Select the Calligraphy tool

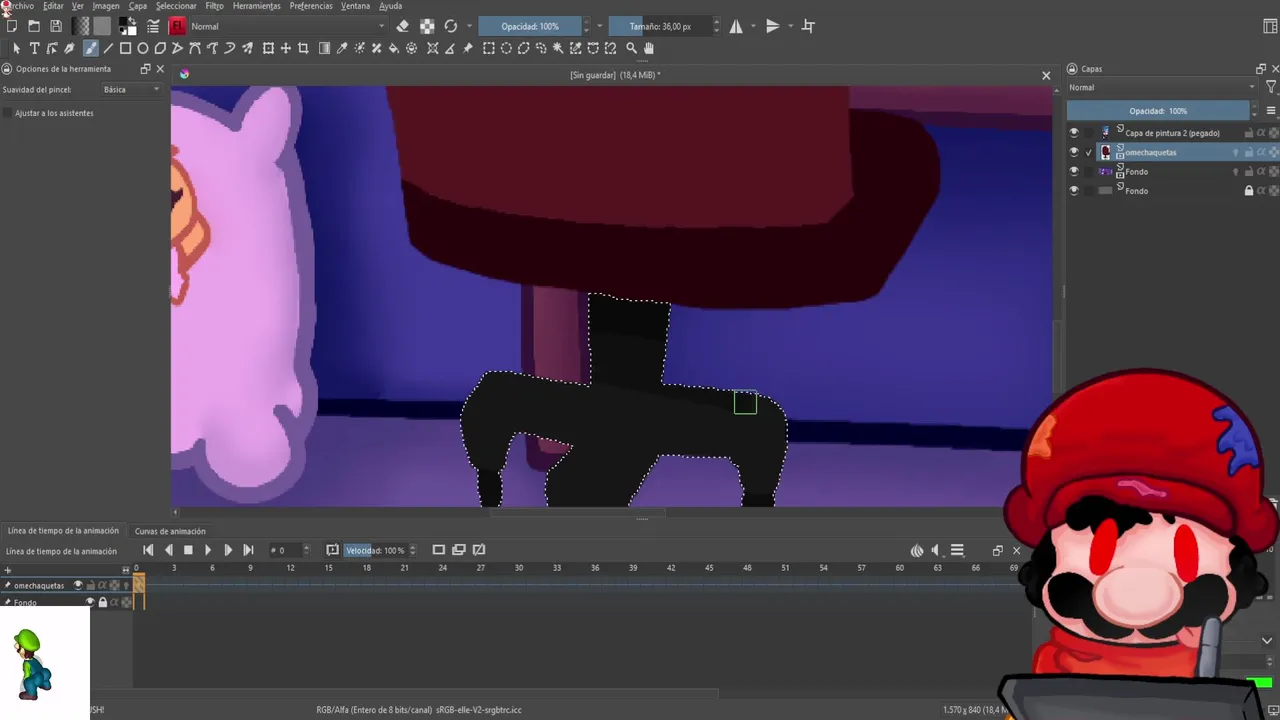click(69, 48)
